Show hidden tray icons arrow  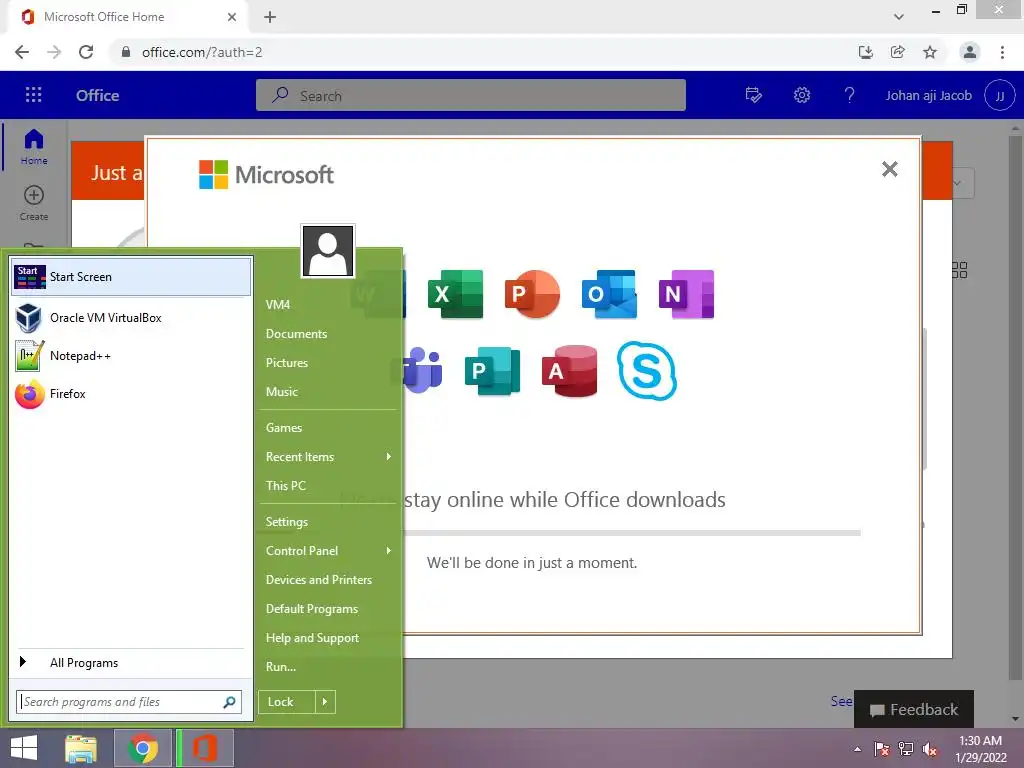pos(857,749)
